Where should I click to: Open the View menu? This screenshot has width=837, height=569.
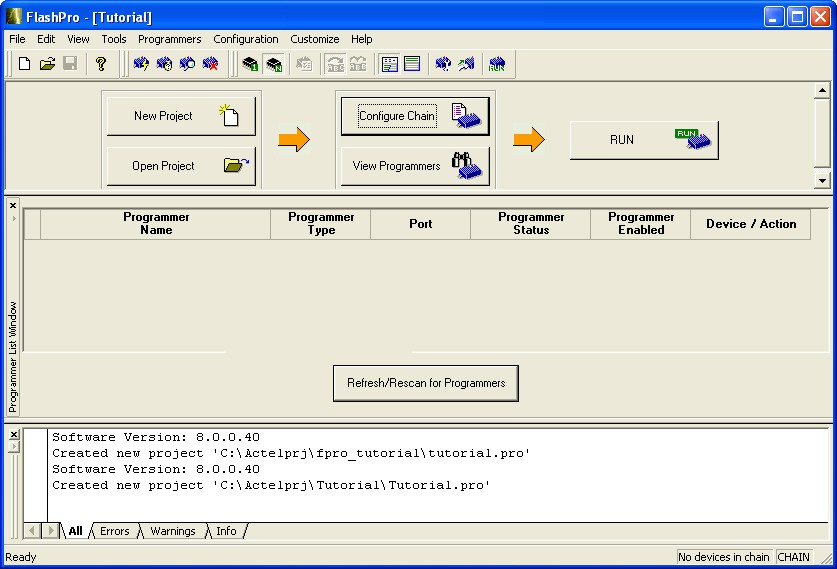78,39
